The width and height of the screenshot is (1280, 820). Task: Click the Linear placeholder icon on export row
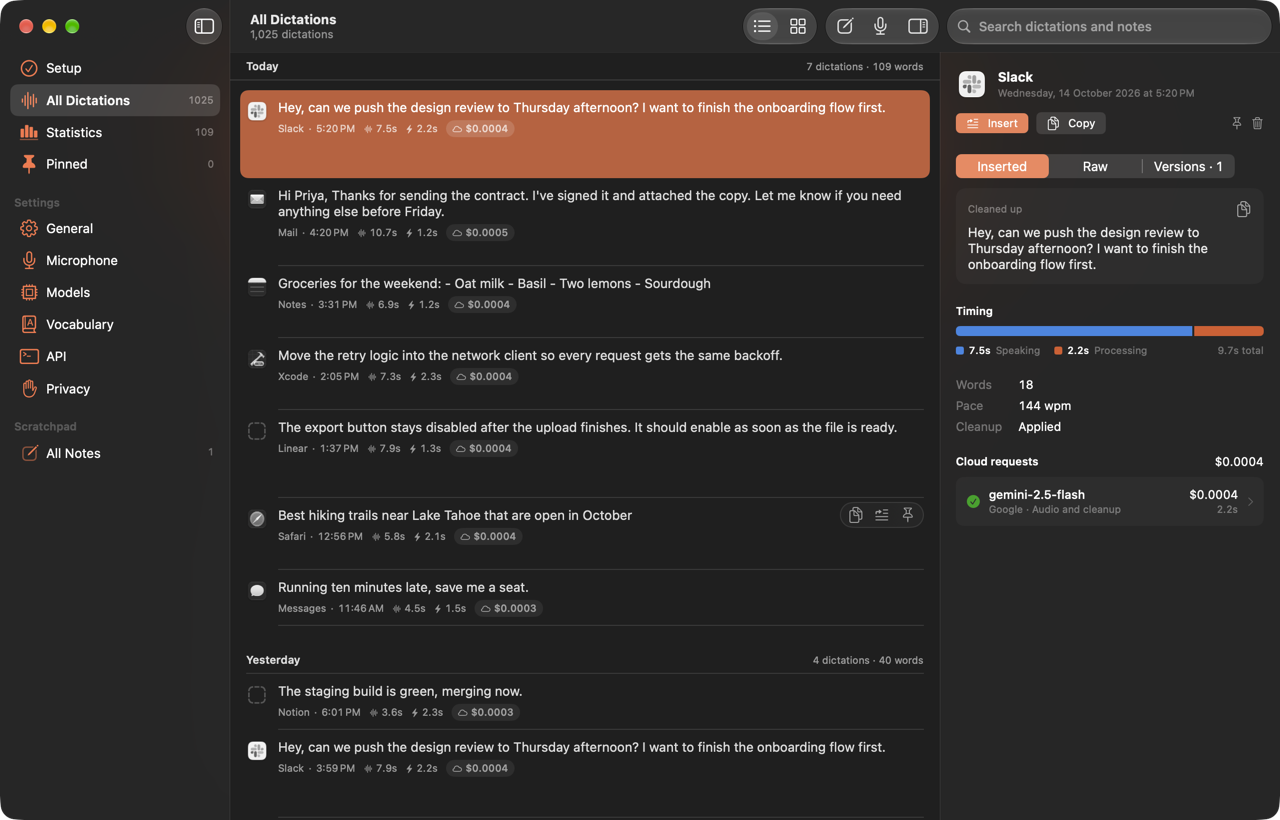(257, 431)
